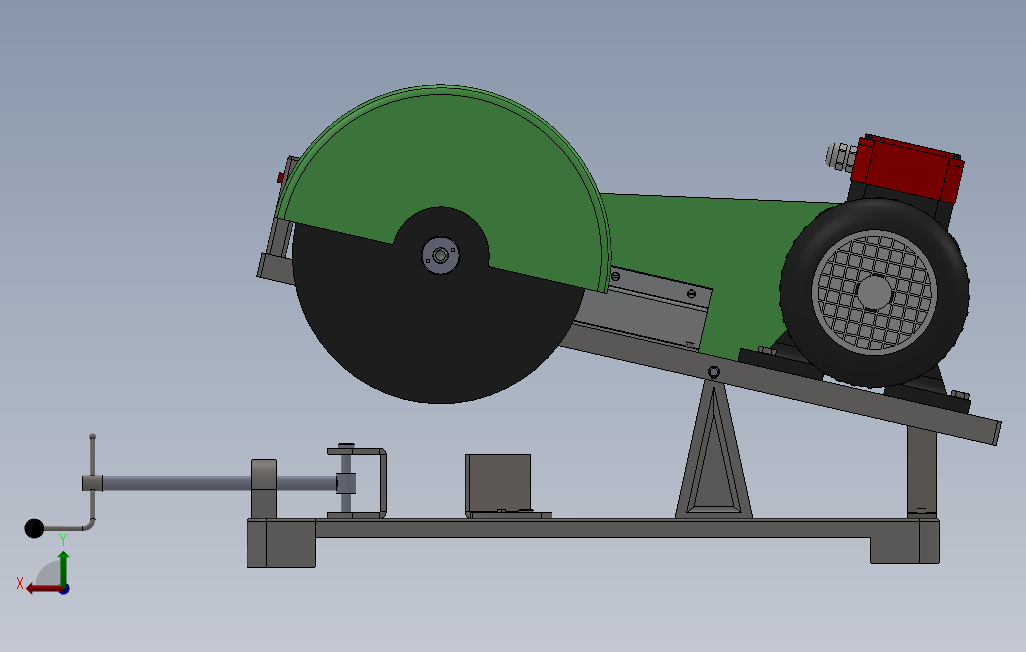Select the inclined swing arm plate
Image resolution: width=1026 pixels, height=652 pixels.
click(x=785, y=389)
